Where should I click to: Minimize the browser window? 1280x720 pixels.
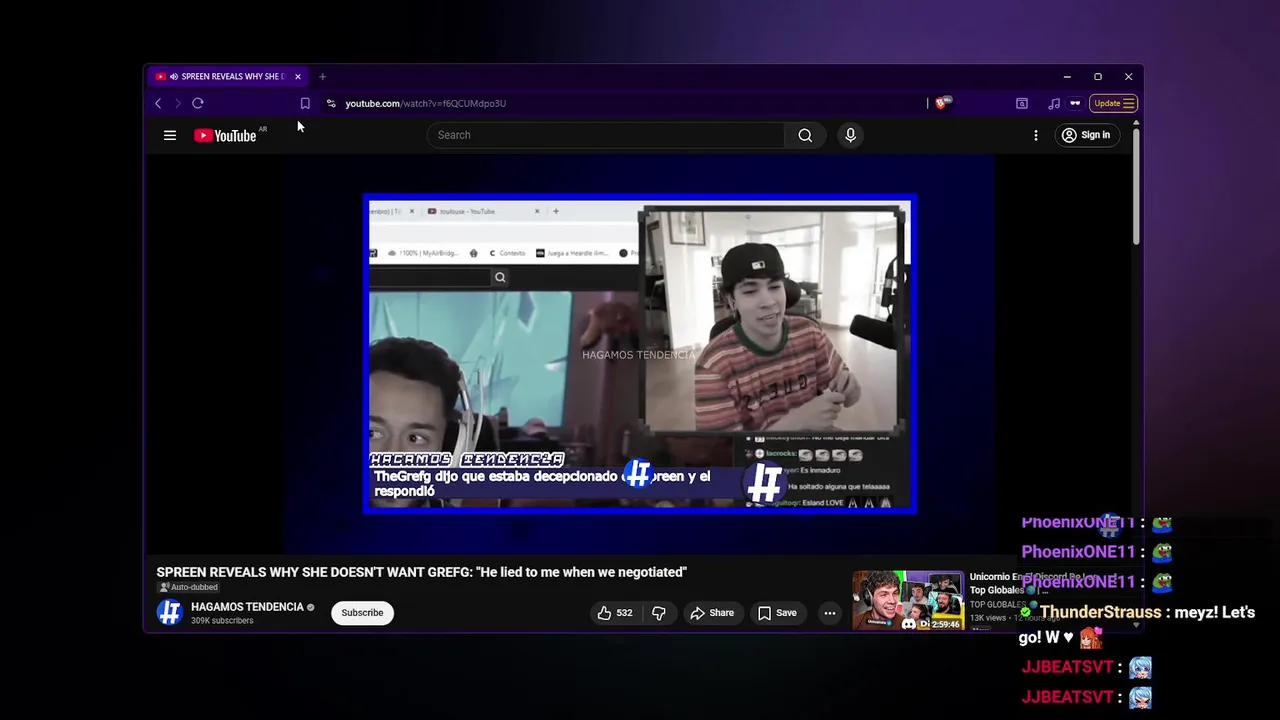(x=1067, y=76)
